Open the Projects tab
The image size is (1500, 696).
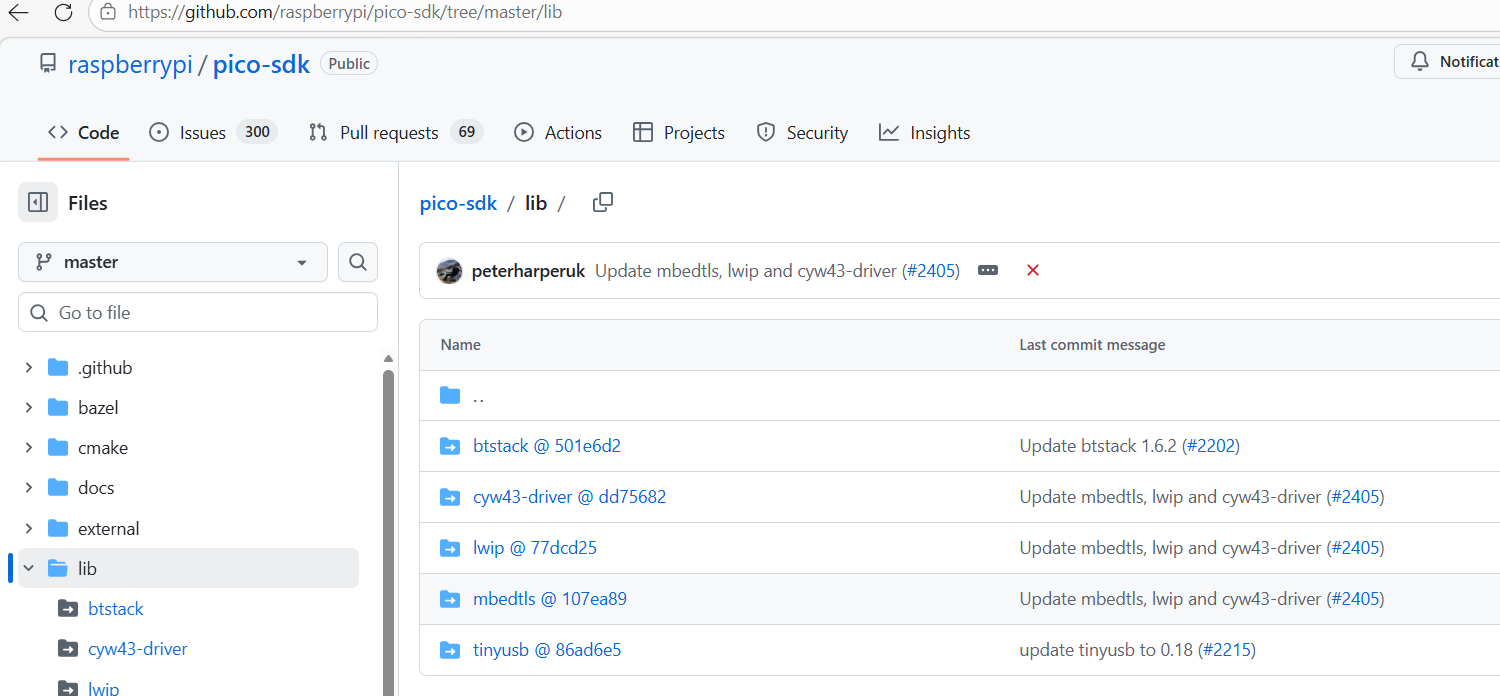tap(679, 133)
